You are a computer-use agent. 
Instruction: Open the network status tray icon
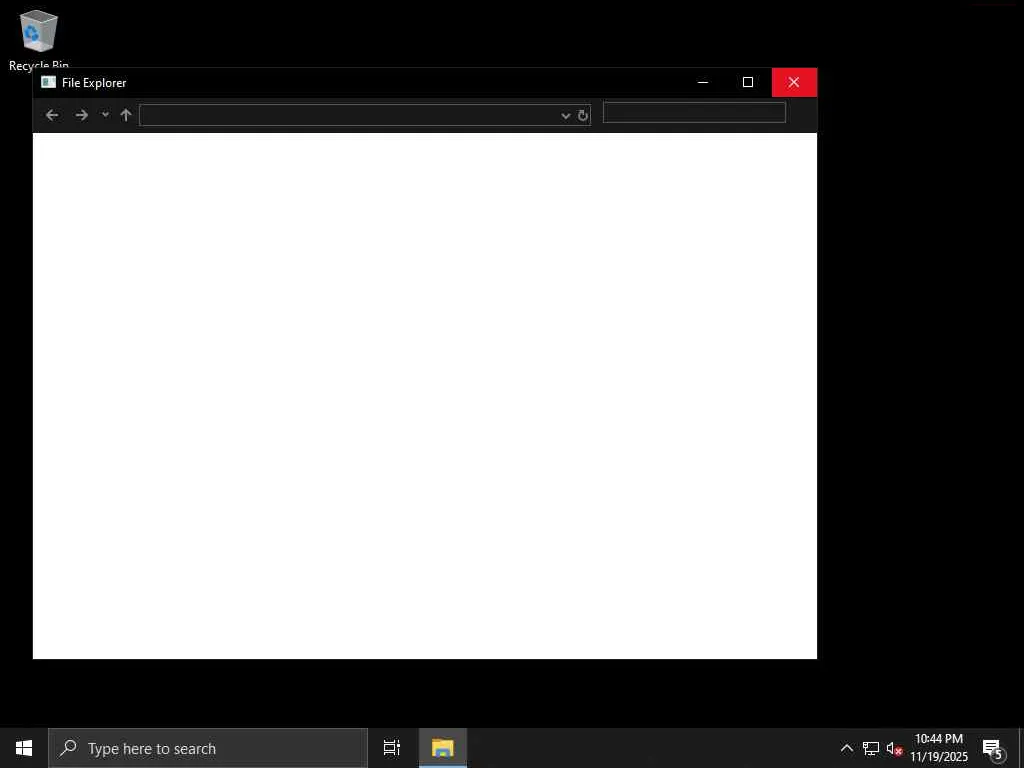[870, 748]
